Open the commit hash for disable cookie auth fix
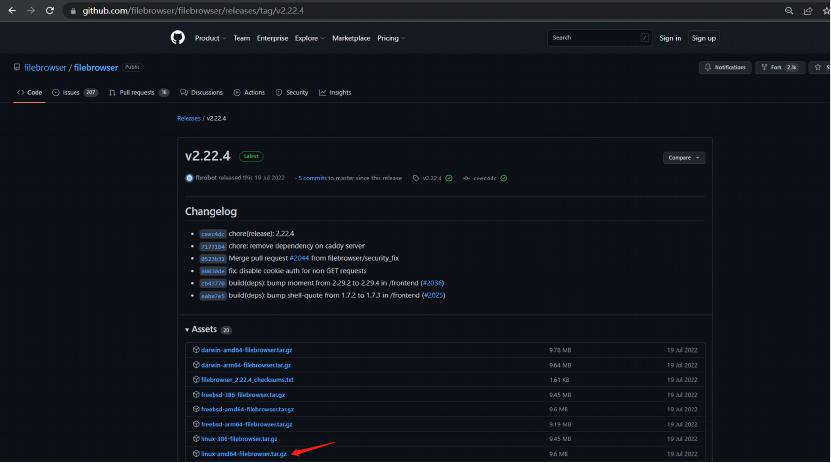This screenshot has width=831, height=463. pos(213,271)
